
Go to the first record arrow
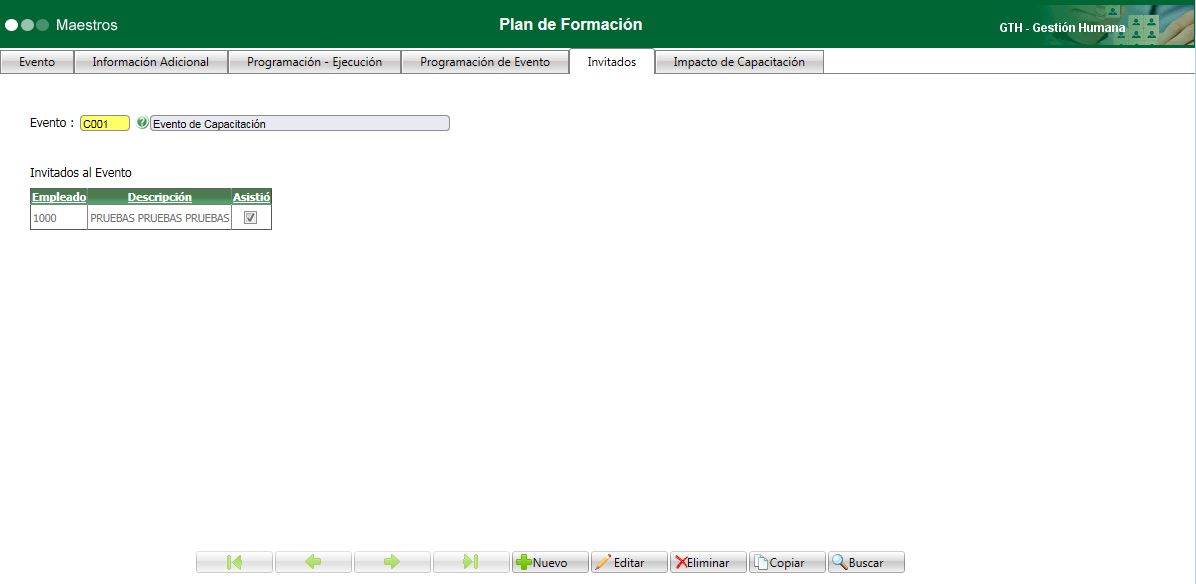point(234,563)
